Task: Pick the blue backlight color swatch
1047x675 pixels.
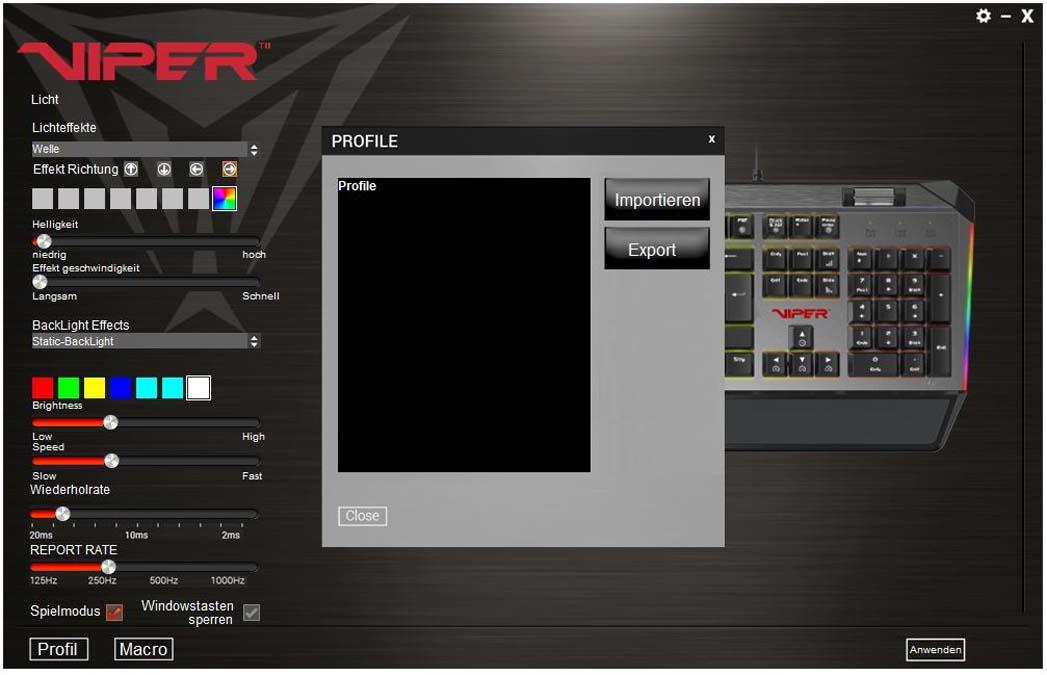Action: point(120,388)
